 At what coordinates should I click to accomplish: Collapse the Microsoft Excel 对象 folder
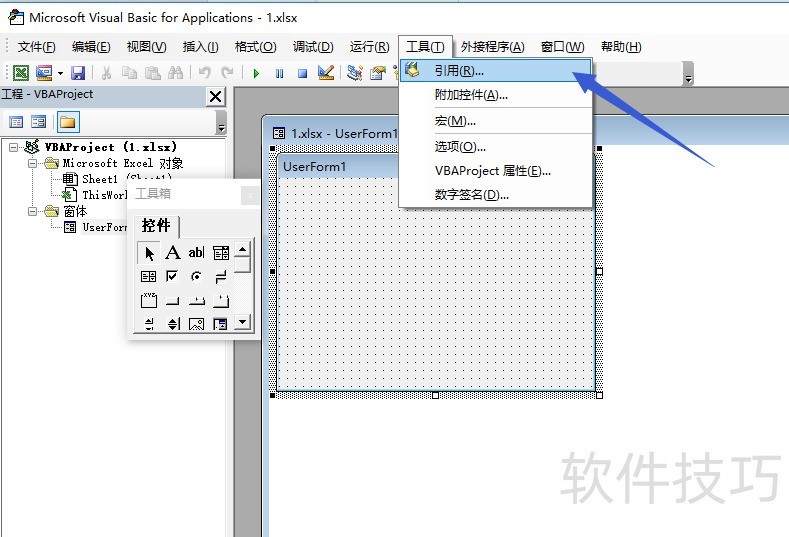(x=32, y=163)
